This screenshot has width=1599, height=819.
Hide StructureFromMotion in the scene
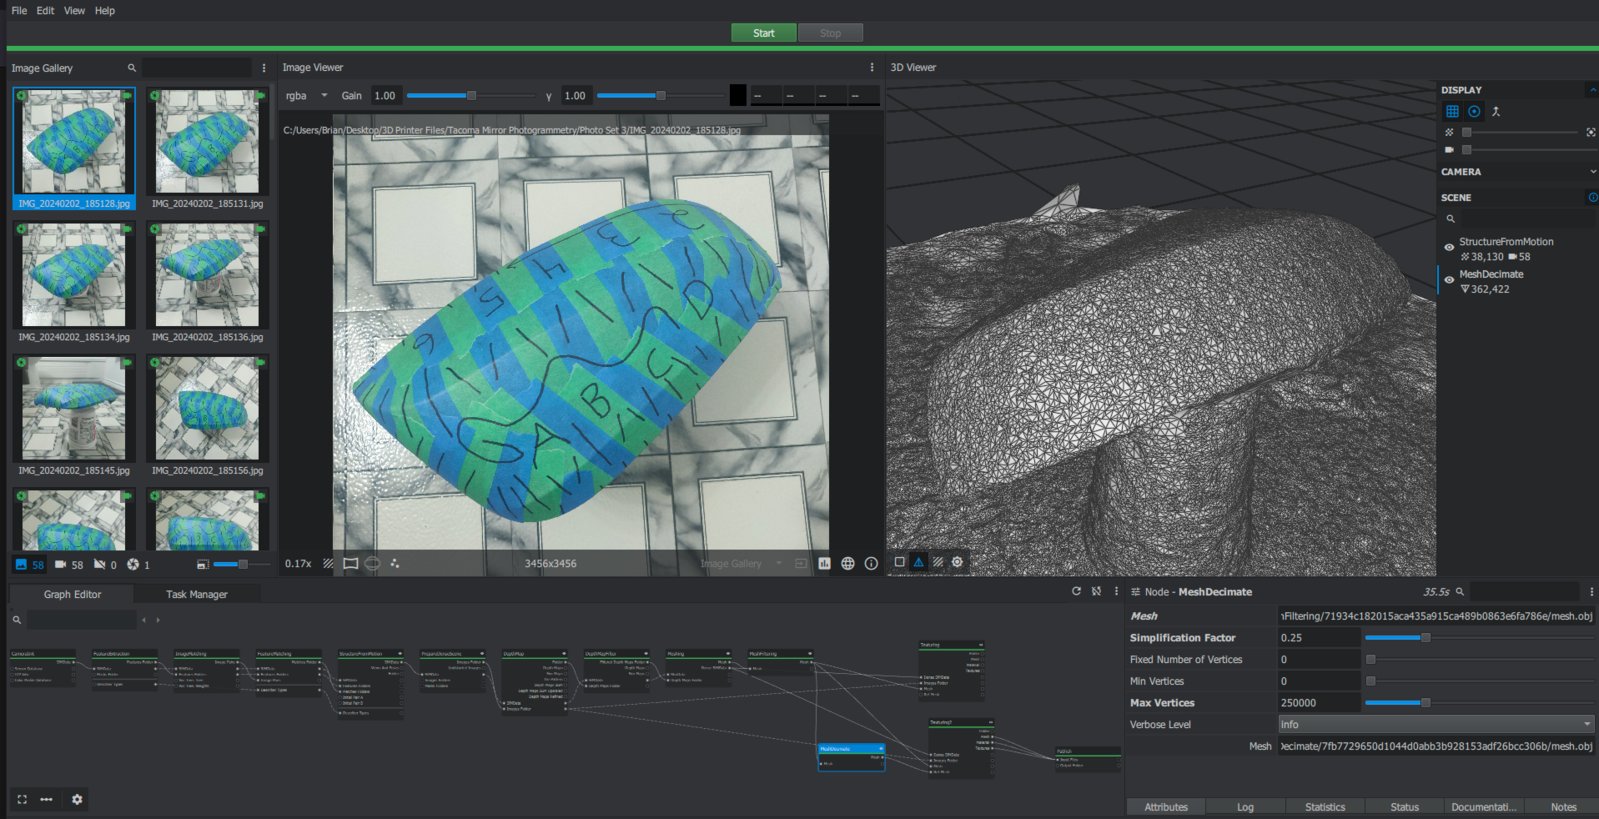click(1449, 247)
